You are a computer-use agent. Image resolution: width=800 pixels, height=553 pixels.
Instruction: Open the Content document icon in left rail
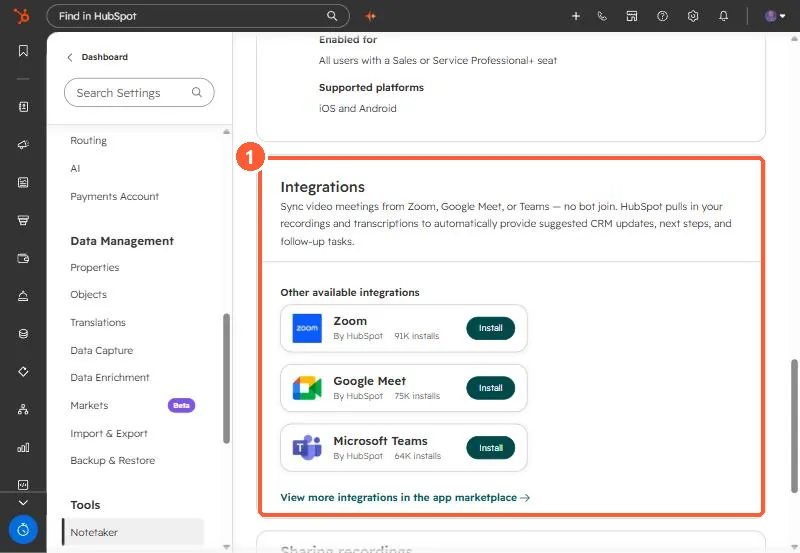pos(23,183)
